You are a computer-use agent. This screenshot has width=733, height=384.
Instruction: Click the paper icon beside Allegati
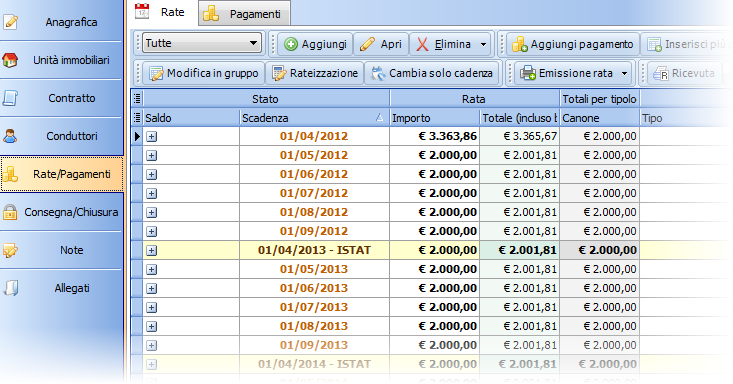tap(11, 288)
